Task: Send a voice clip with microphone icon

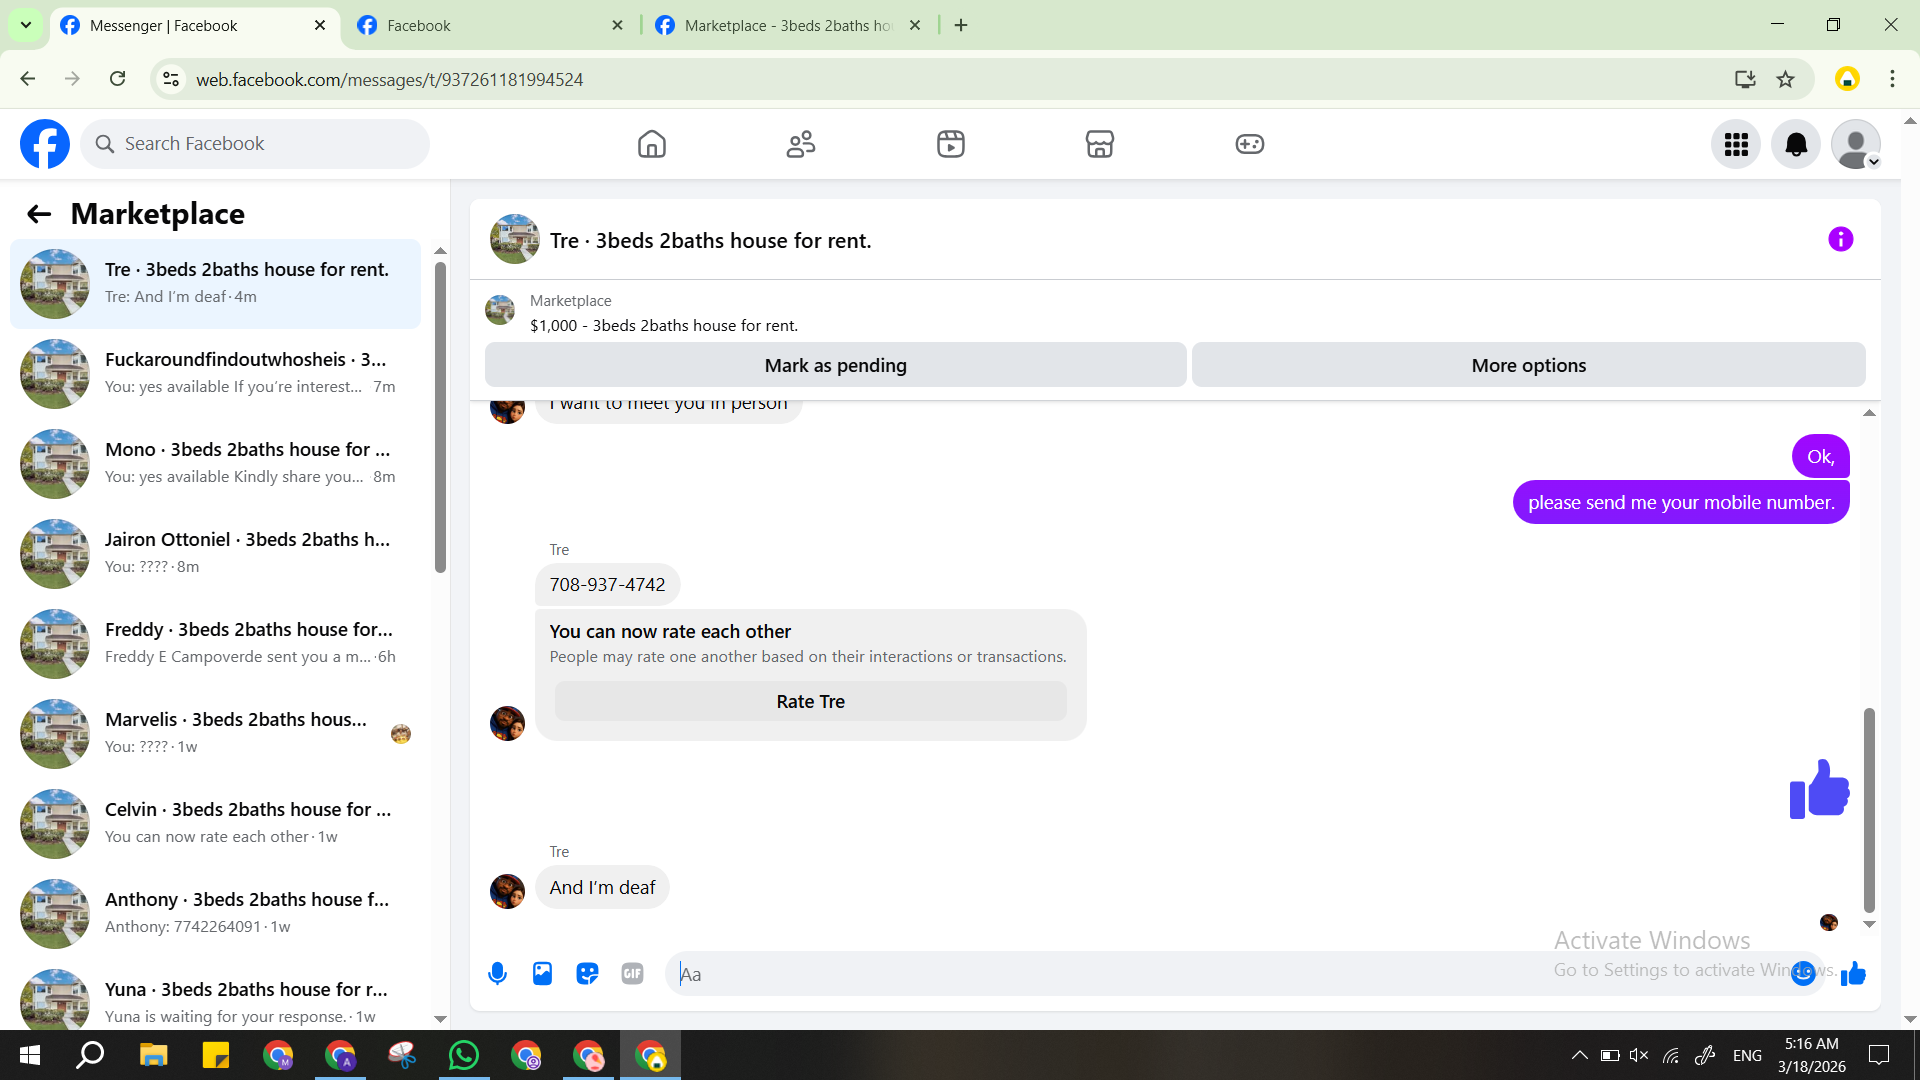Action: tap(497, 973)
